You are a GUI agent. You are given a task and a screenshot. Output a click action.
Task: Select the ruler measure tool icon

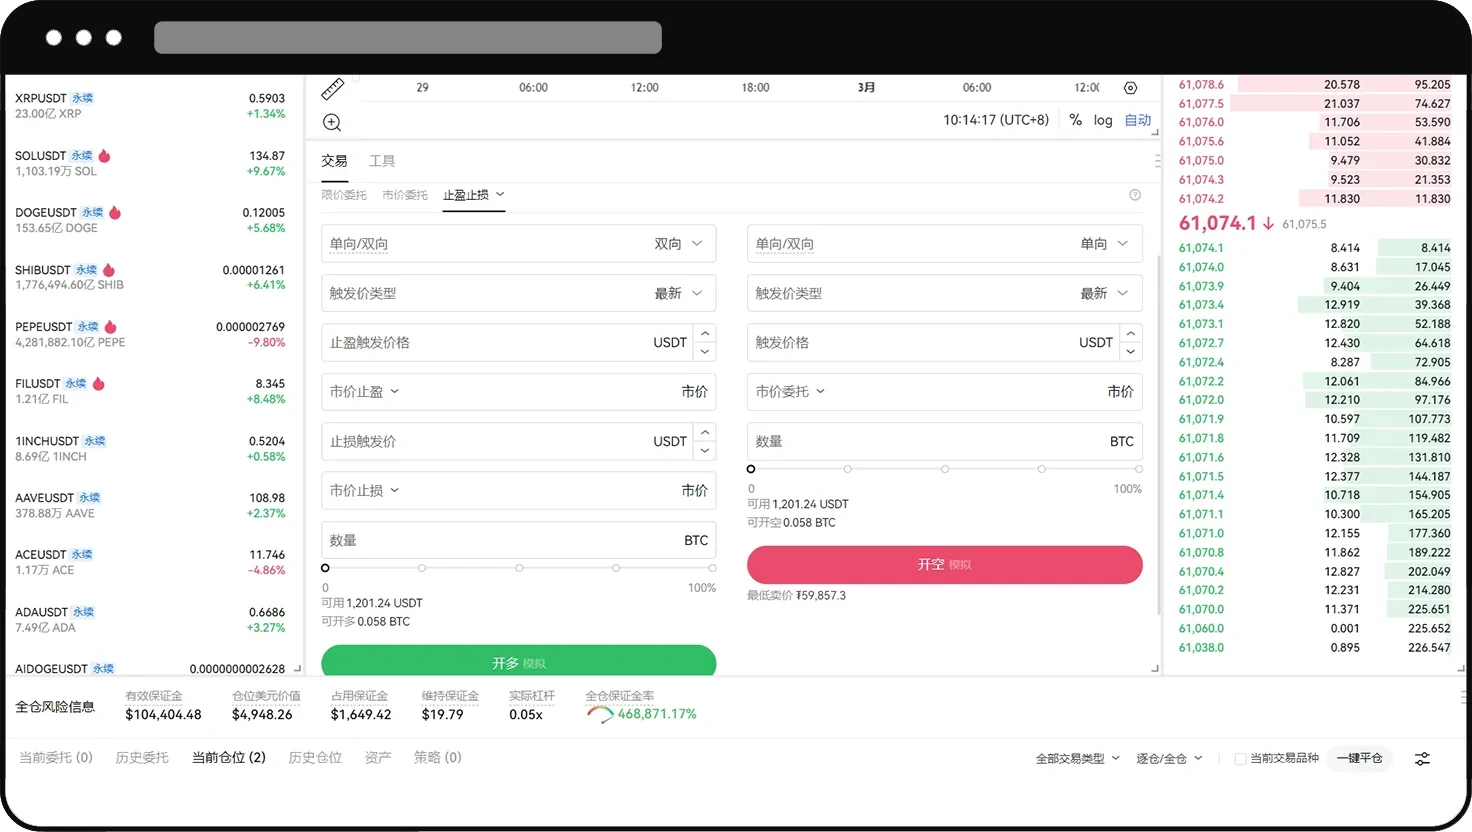332,89
